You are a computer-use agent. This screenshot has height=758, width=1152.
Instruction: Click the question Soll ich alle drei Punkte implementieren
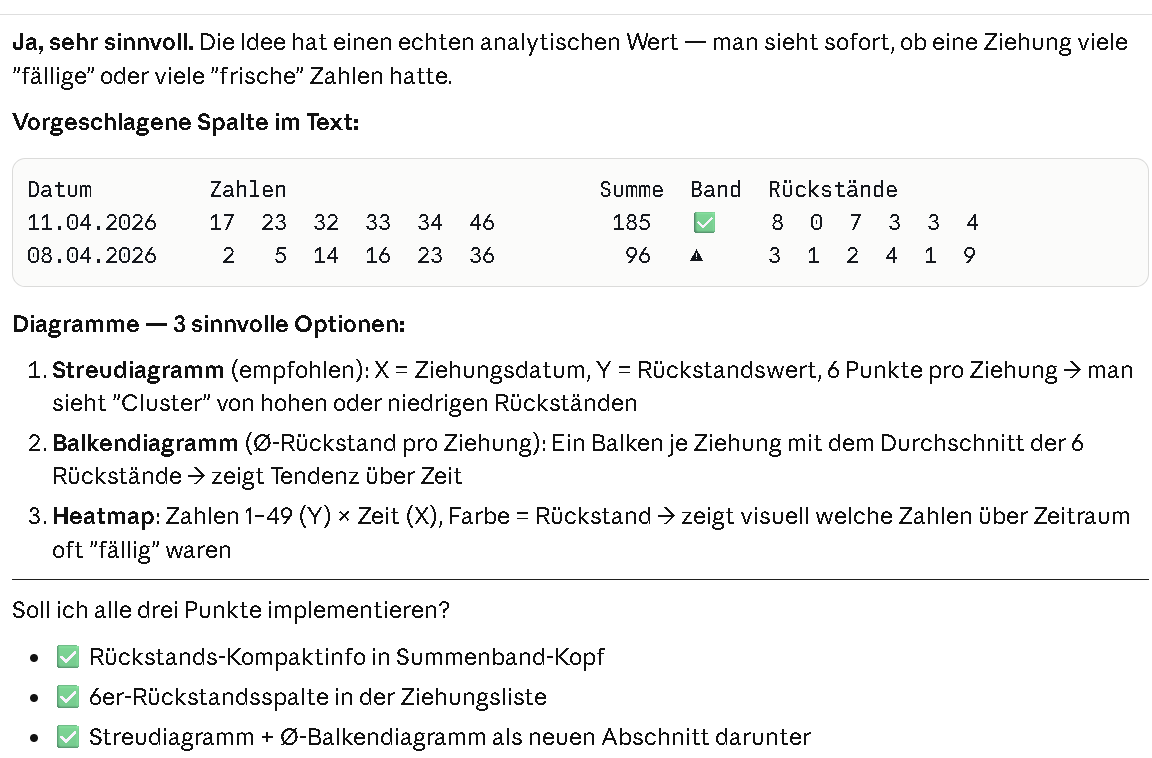(x=231, y=609)
